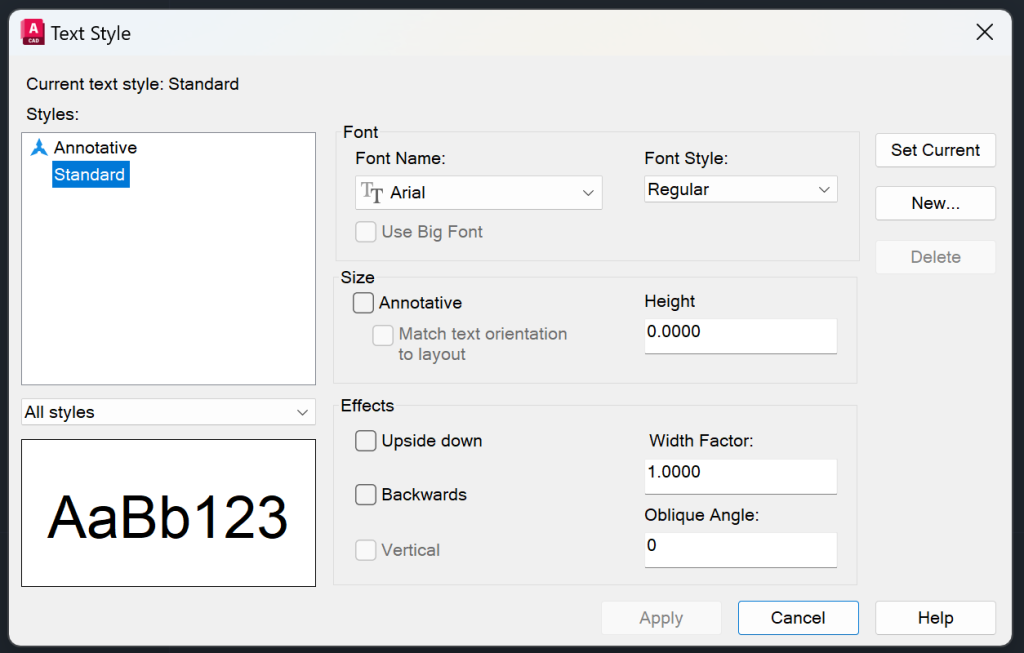The height and width of the screenshot is (653, 1024).
Task: Click the Annotative style icon in Styles list
Action: (x=39, y=147)
